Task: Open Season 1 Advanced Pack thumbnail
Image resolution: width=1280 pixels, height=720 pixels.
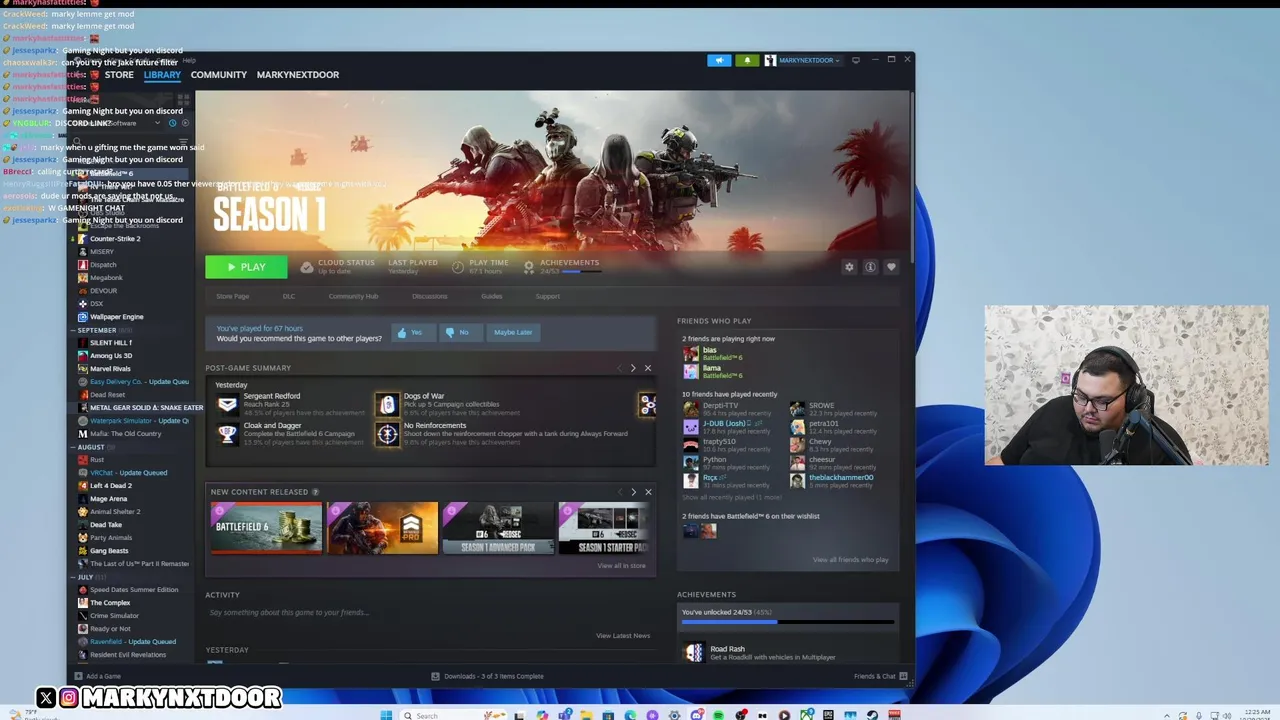Action: [x=498, y=528]
